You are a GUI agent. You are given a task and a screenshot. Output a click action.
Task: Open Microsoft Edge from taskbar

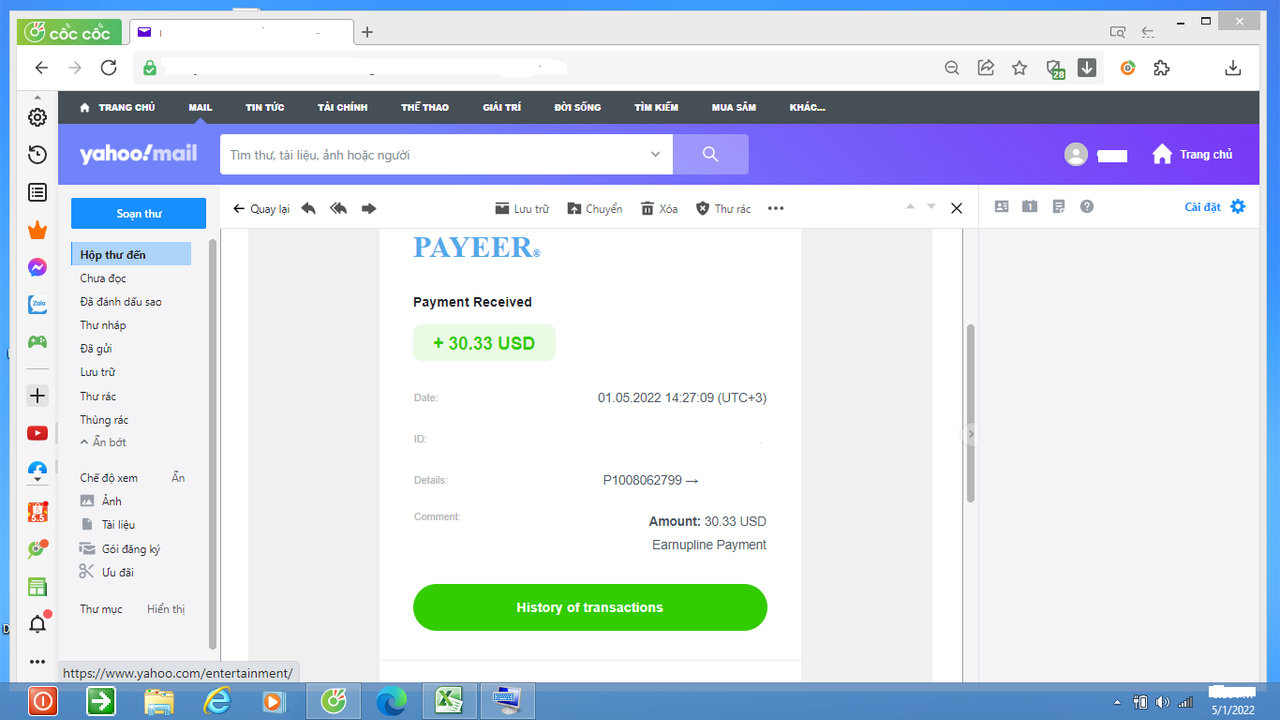[x=392, y=702]
